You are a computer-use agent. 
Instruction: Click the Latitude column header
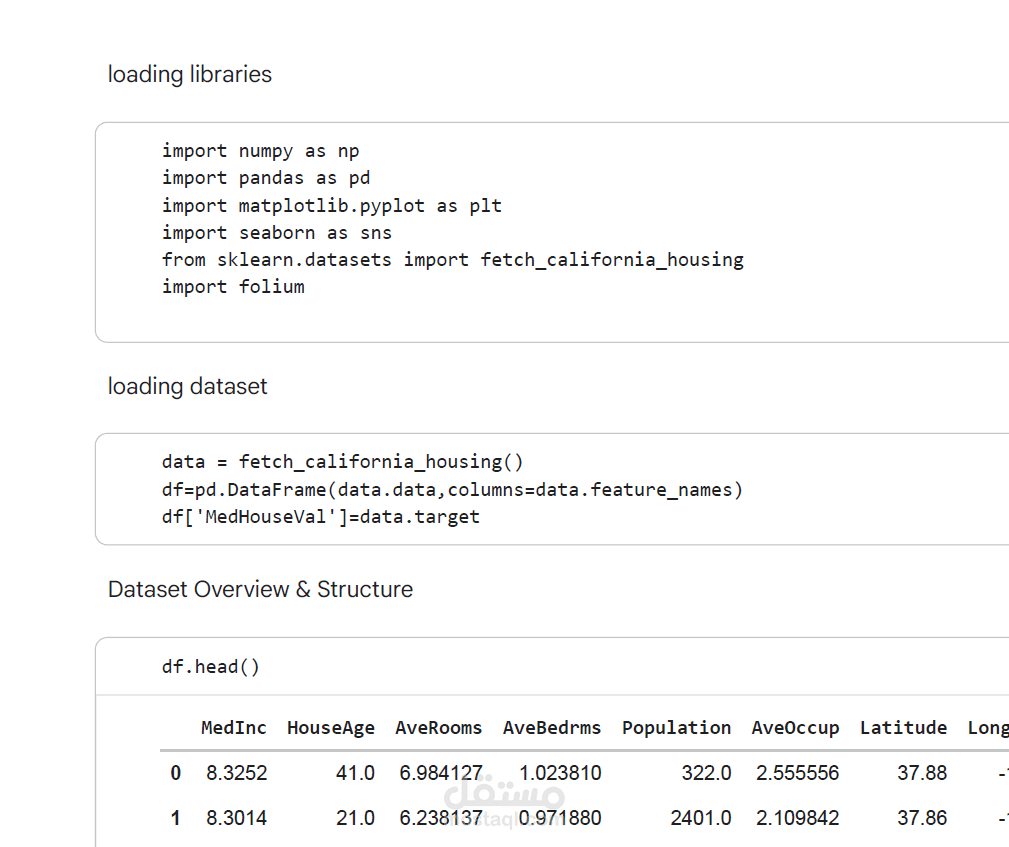[x=903, y=727]
